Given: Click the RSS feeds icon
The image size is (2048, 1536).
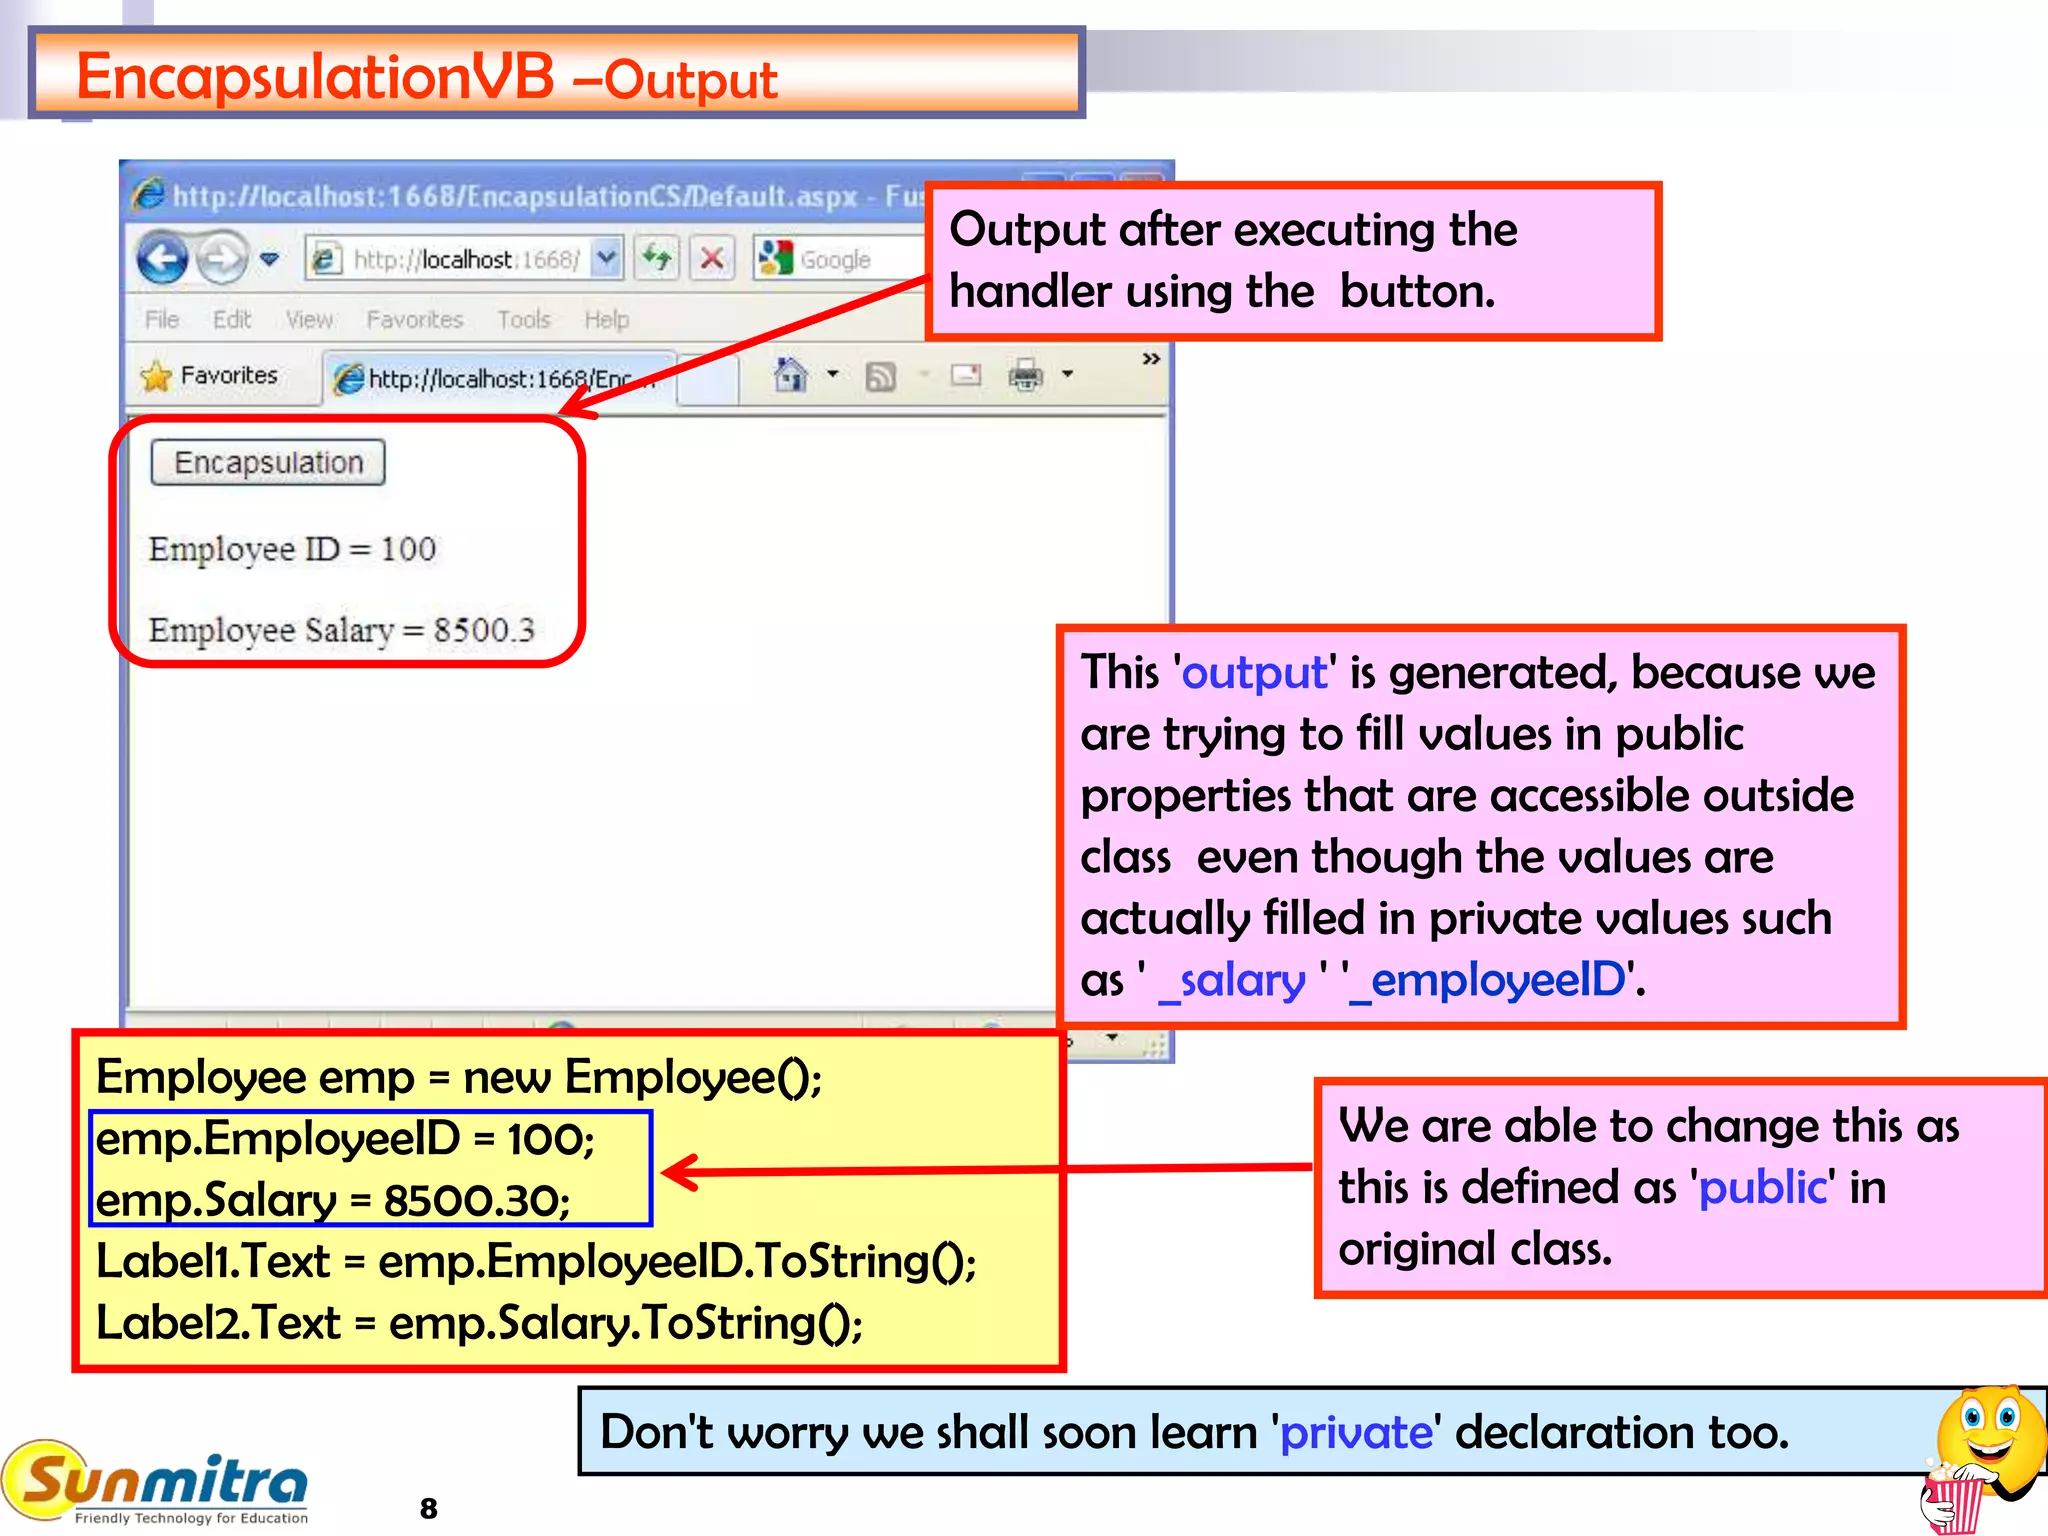Looking at the screenshot, I should click(880, 377).
